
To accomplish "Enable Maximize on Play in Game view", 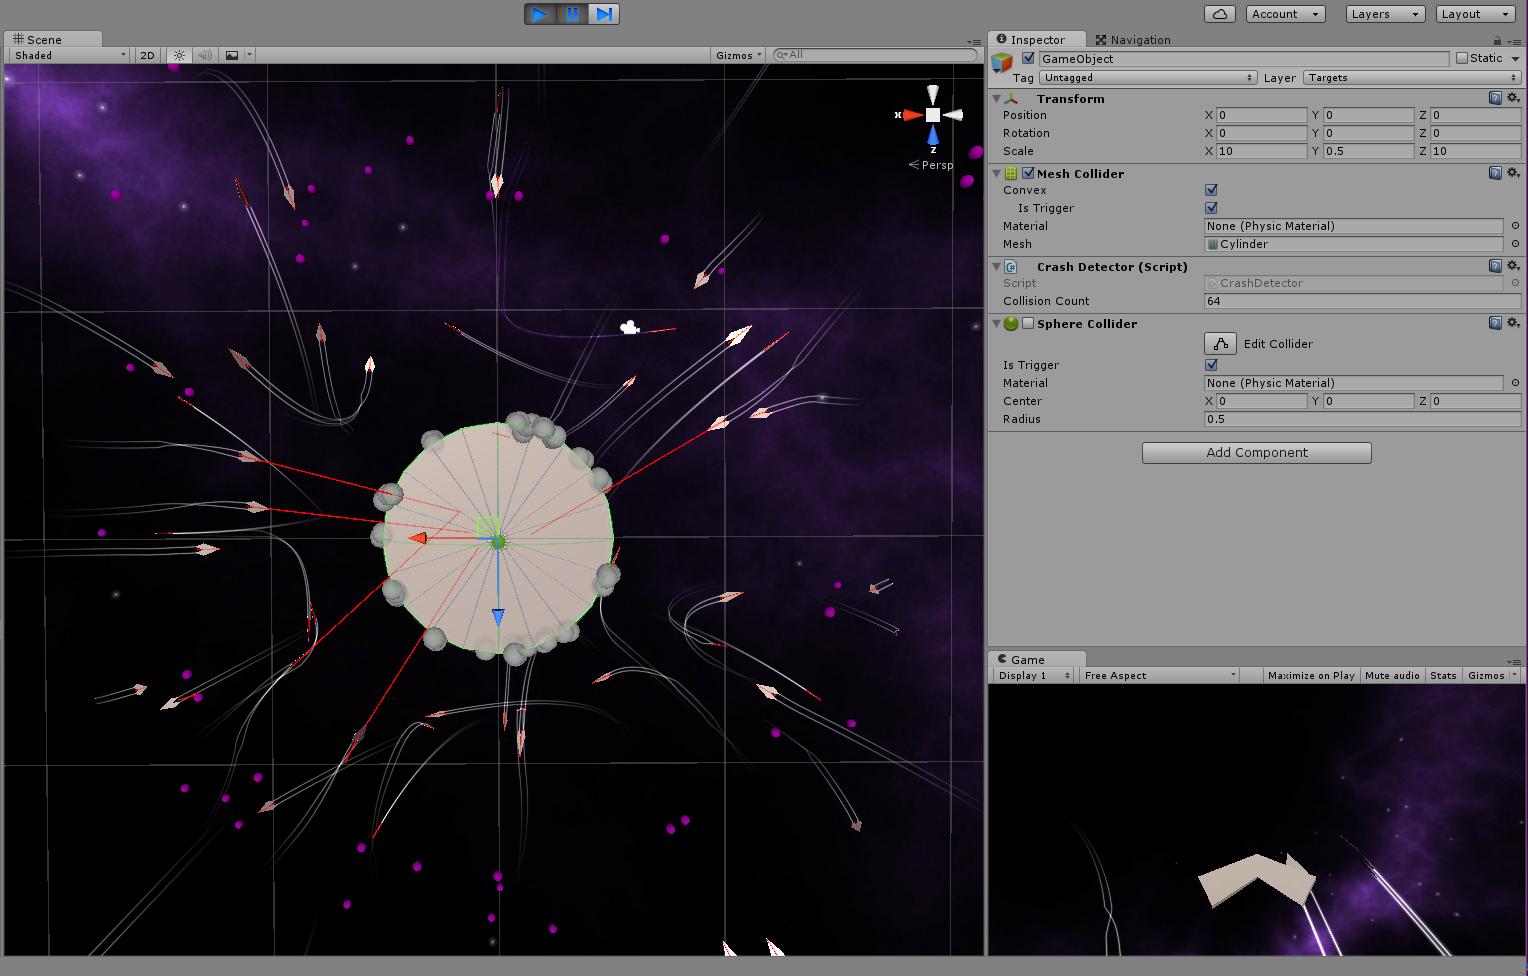I will 1311,675.
